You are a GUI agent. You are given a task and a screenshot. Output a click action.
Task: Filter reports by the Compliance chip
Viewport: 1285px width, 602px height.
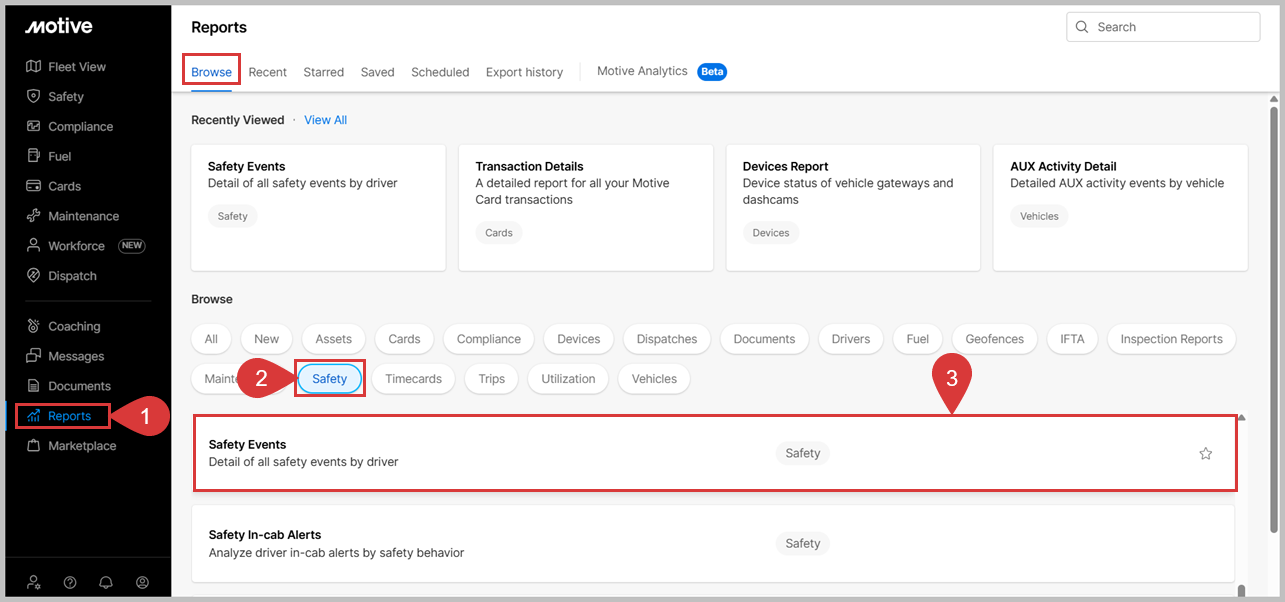pyautogui.click(x=489, y=339)
